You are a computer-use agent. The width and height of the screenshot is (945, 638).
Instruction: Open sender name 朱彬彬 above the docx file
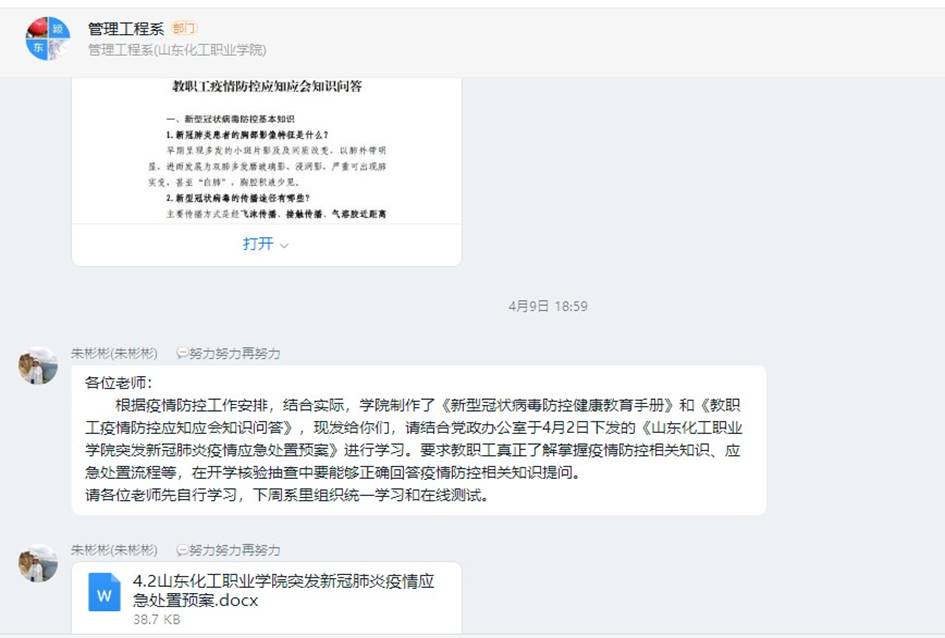coord(114,550)
